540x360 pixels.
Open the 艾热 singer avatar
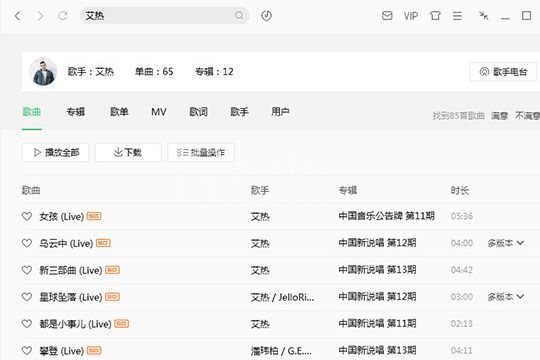click(44, 72)
